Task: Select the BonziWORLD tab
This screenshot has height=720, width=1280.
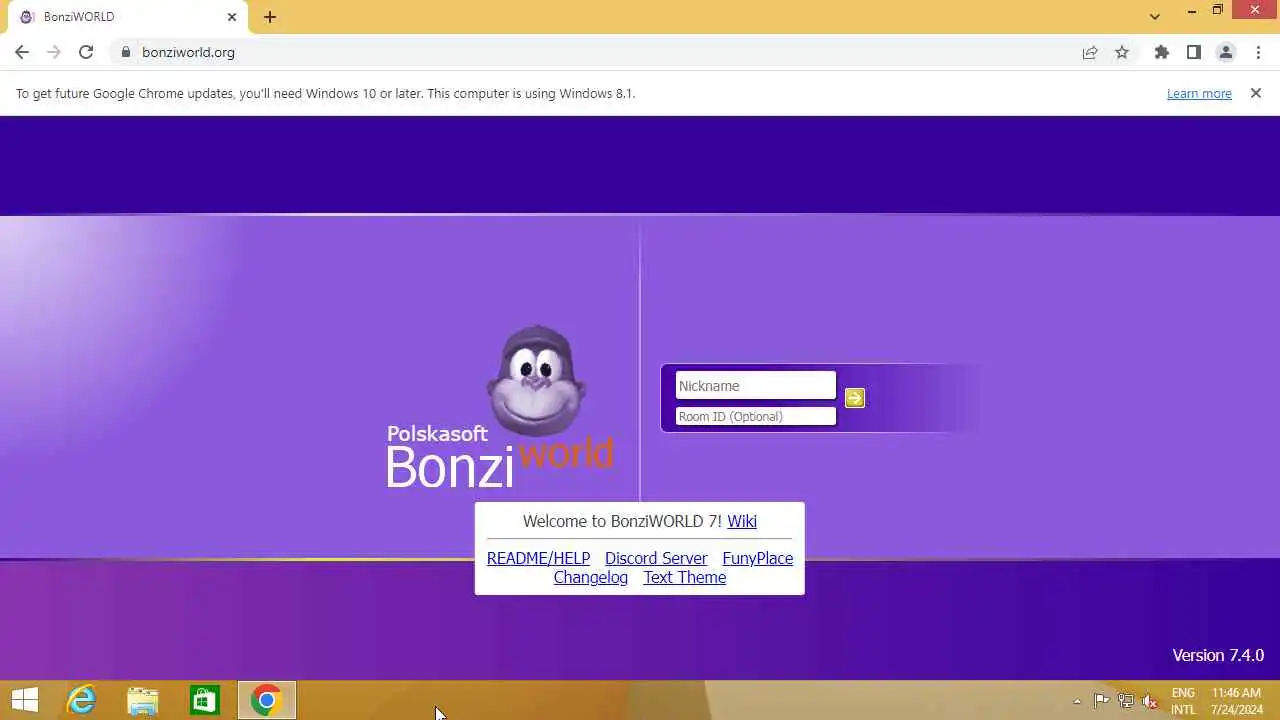Action: tap(128, 17)
